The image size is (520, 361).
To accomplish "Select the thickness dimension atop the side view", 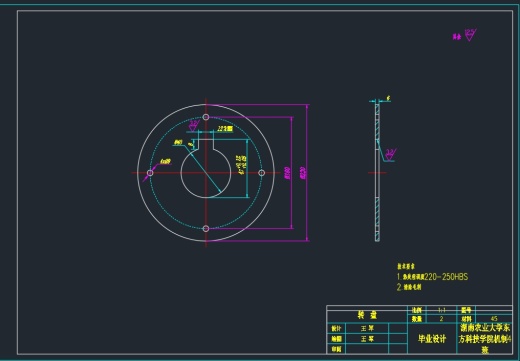I will pyautogui.click(x=388, y=98).
